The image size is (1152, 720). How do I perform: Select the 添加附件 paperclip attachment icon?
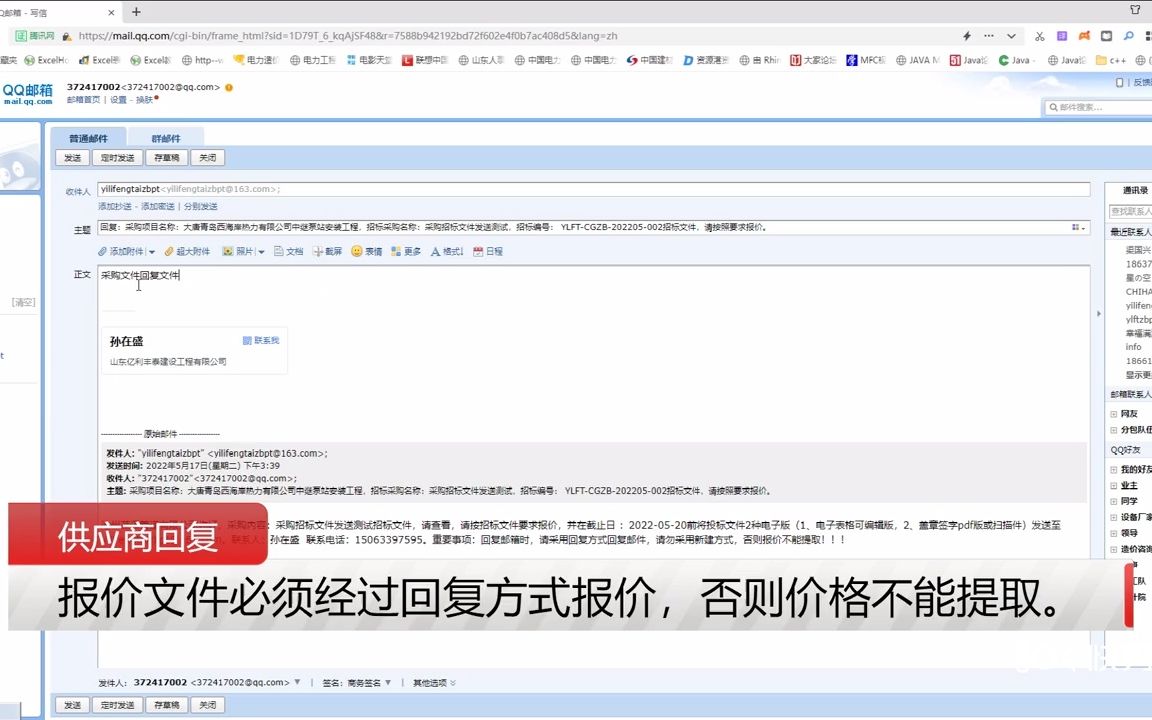pyautogui.click(x=102, y=251)
